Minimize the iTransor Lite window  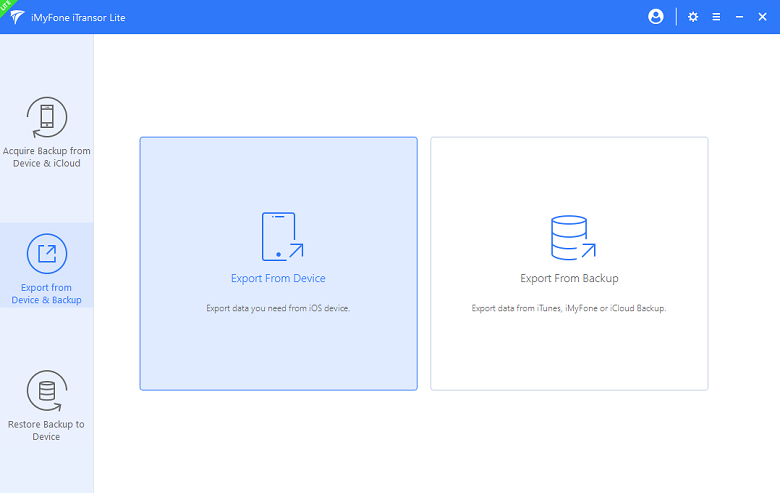739,17
